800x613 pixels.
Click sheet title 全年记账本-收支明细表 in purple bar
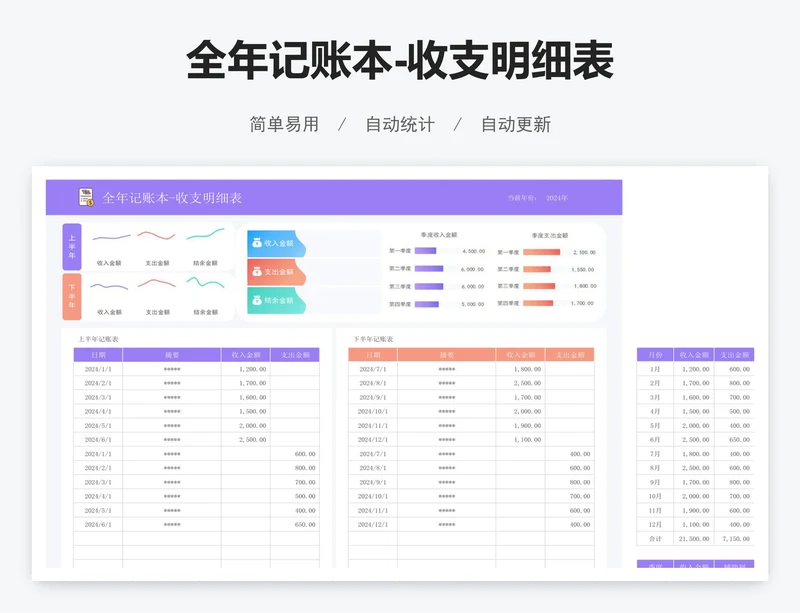point(172,198)
